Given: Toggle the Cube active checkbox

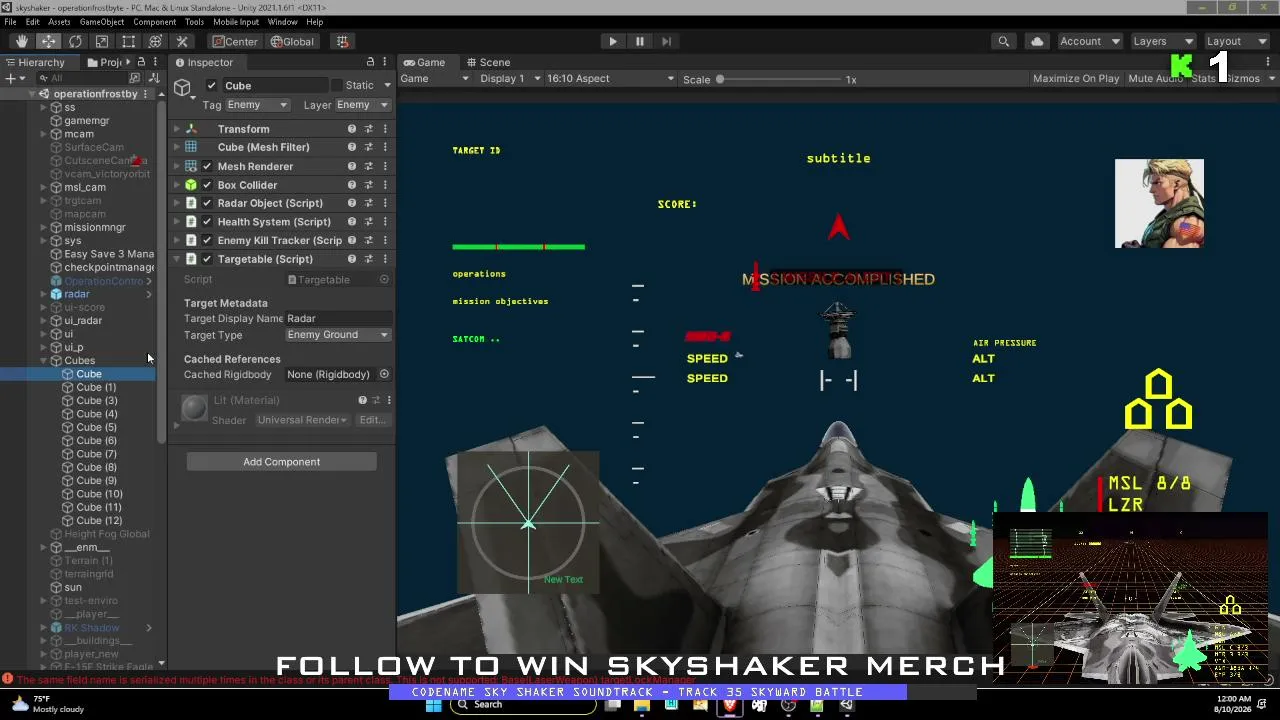Looking at the screenshot, I should click(211, 85).
